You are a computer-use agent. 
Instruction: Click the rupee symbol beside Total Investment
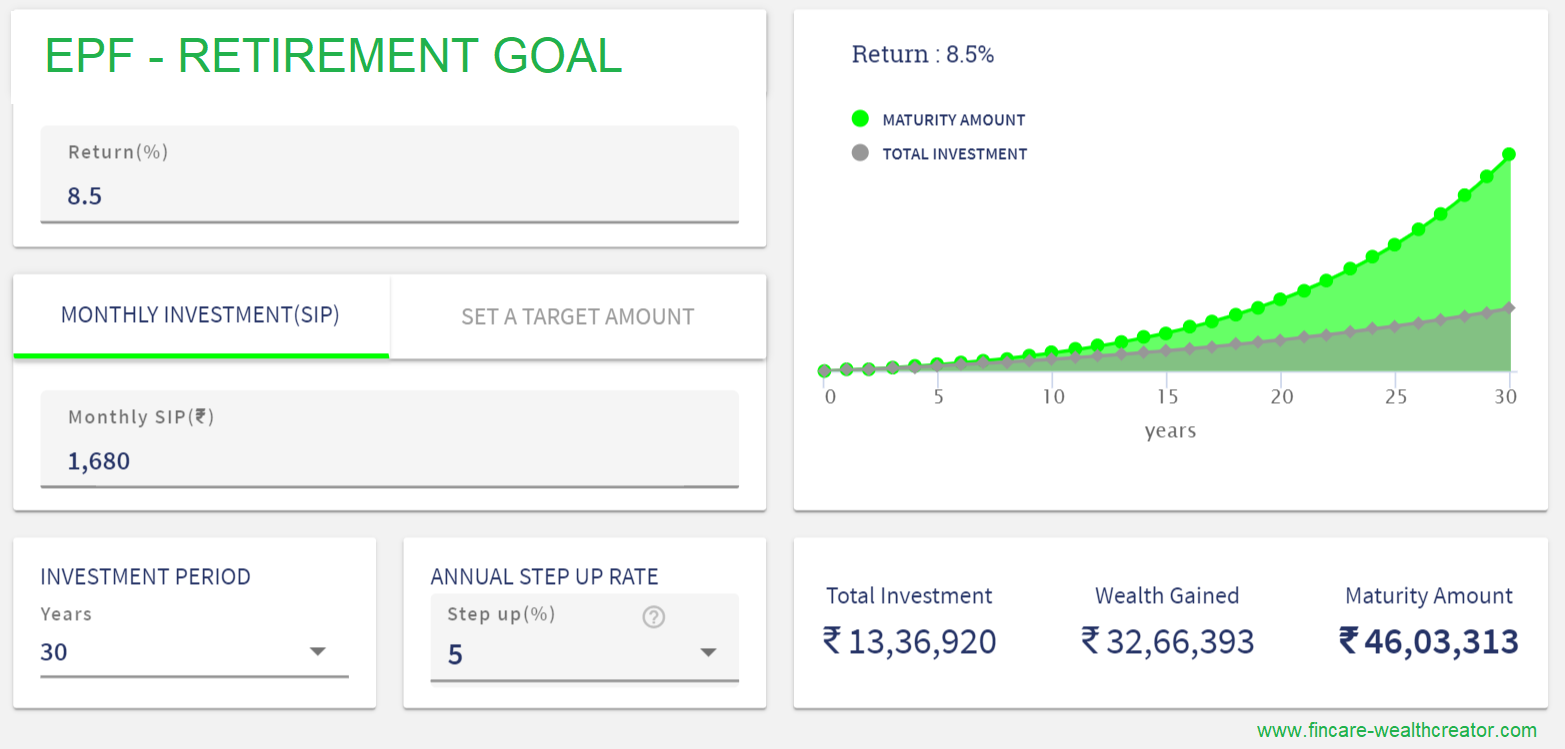pos(832,642)
